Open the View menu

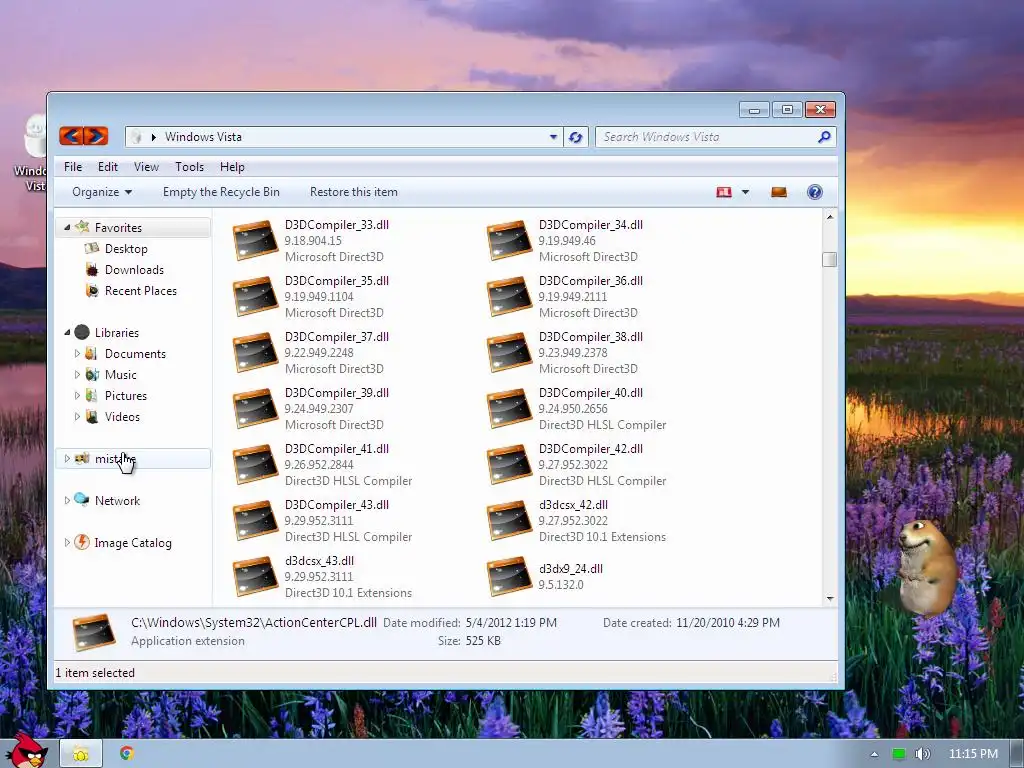[146, 167]
